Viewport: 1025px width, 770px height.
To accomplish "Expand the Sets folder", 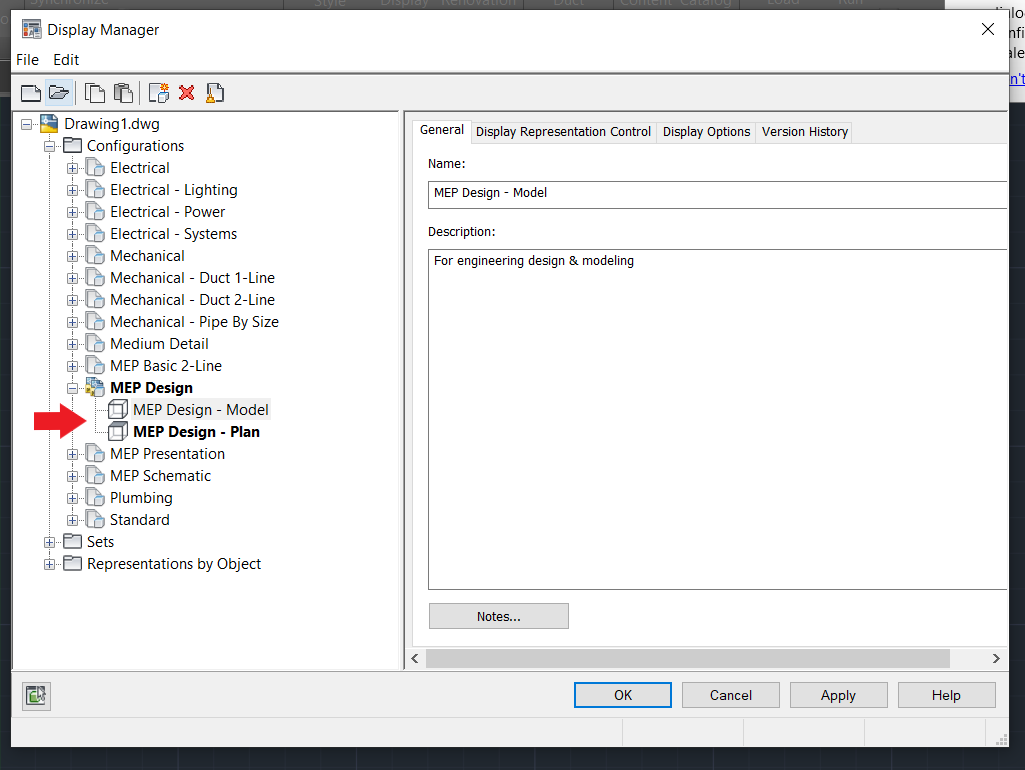I will [49, 541].
